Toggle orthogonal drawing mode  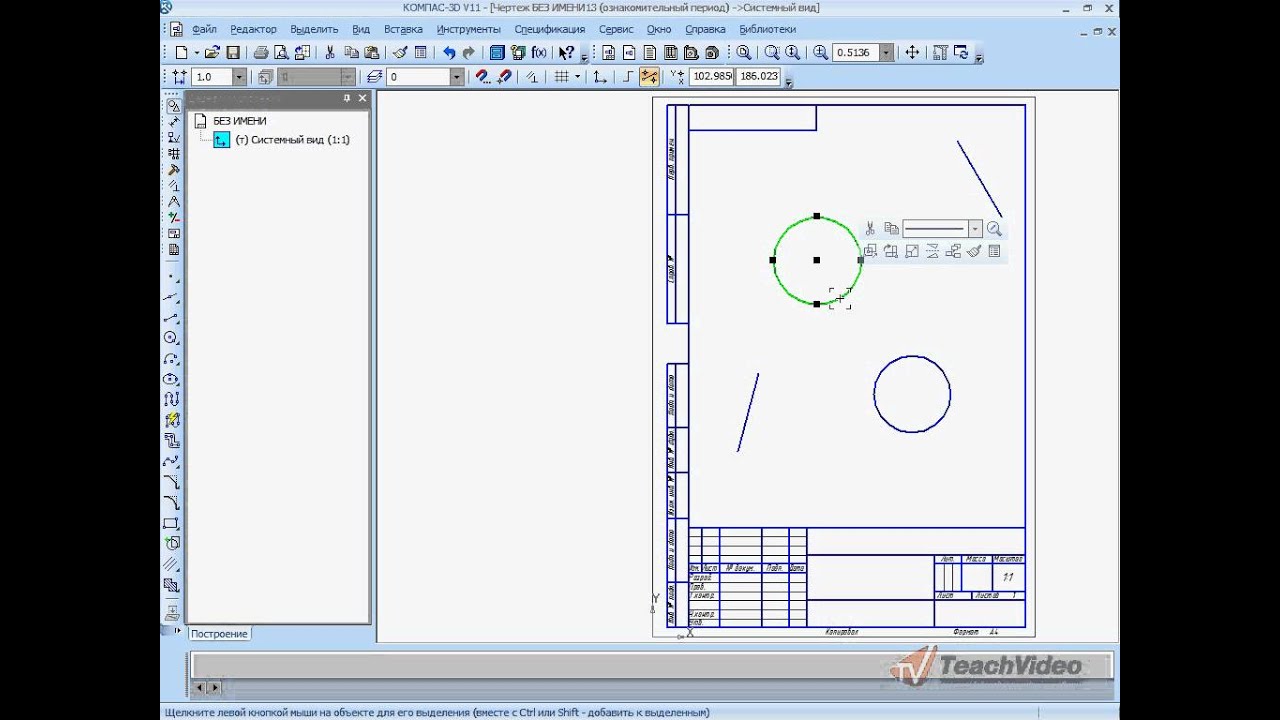[x=627, y=77]
